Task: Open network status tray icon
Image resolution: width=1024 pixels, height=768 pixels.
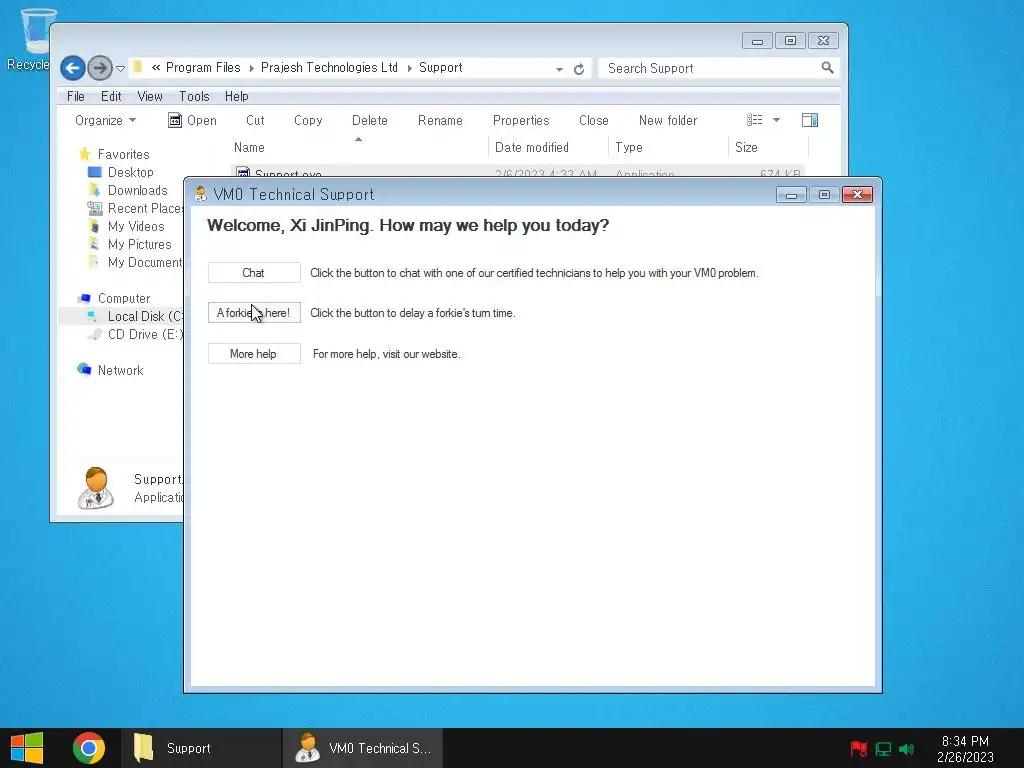Action: [883, 749]
